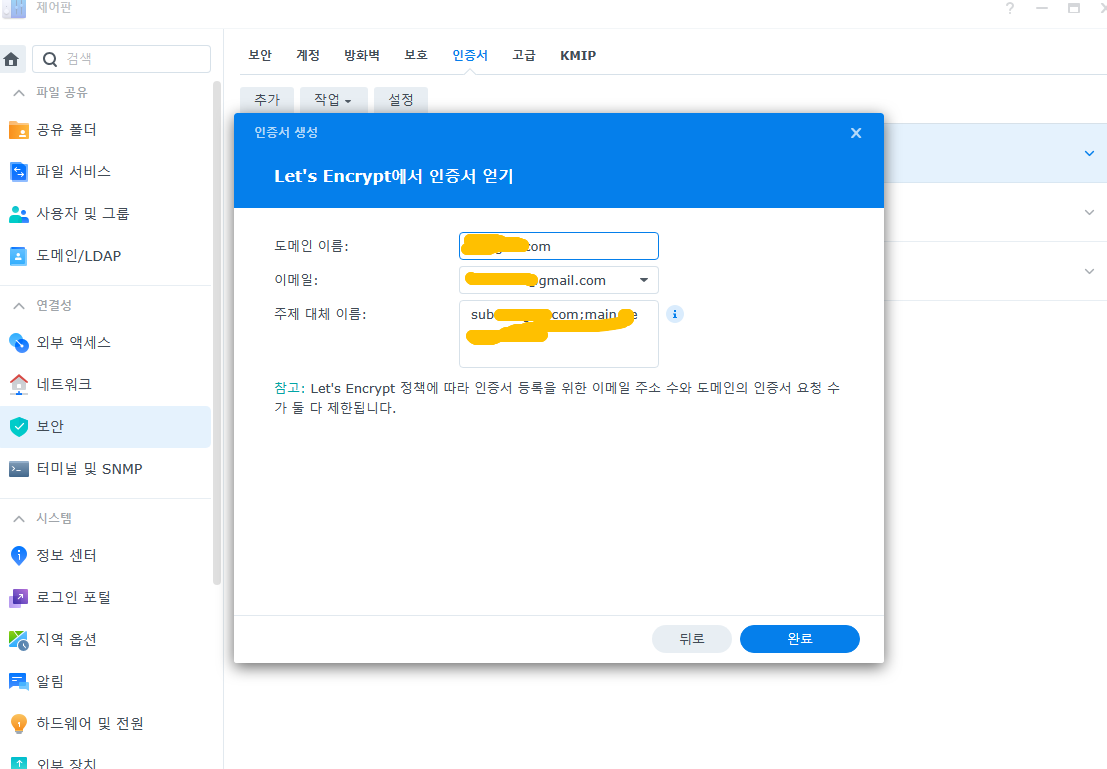This screenshot has width=1107, height=769.
Task: Focus the 검색 search field
Action: click(121, 59)
